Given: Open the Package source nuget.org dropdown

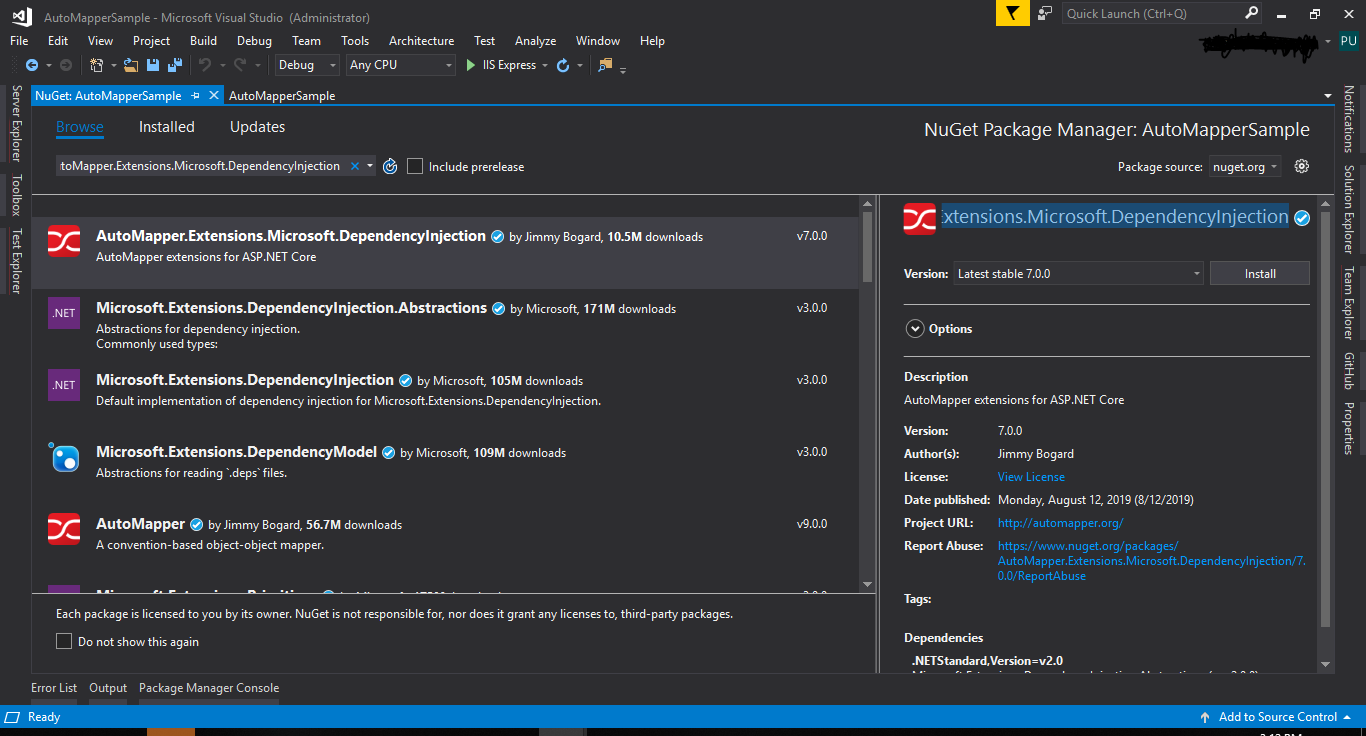Looking at the screenshot, I should 1245,167.
